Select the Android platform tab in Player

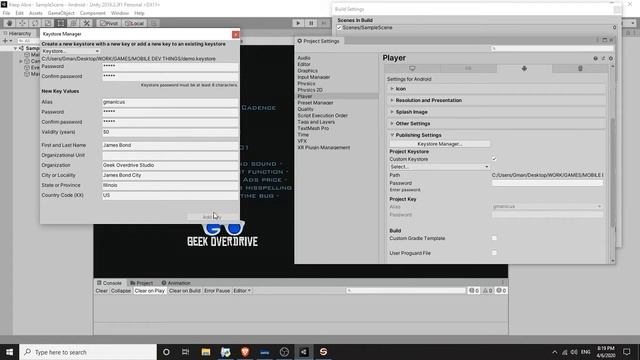[x=524, y=69]
